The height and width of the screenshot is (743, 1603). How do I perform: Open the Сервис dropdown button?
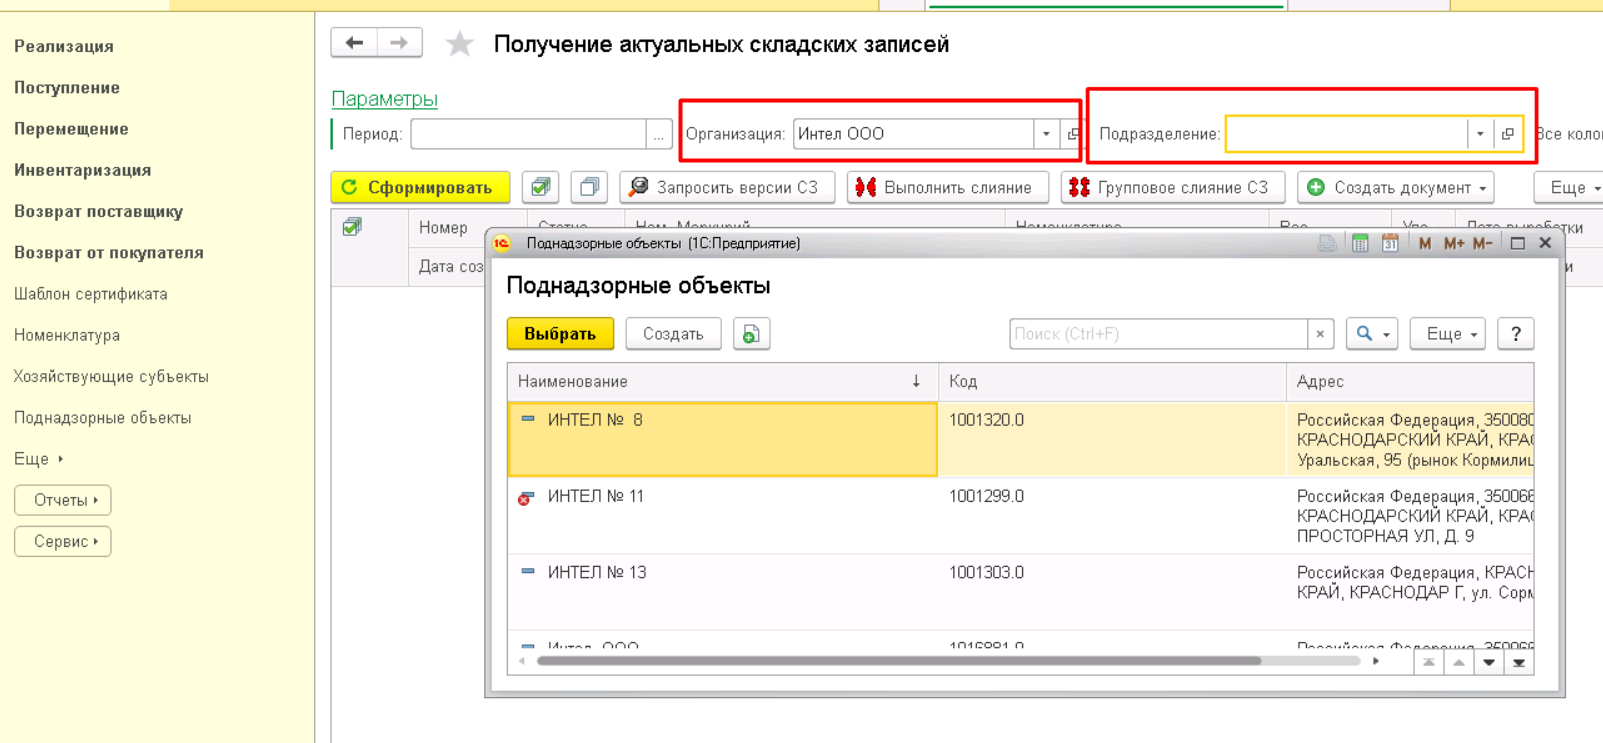click(x=63, y=541)
